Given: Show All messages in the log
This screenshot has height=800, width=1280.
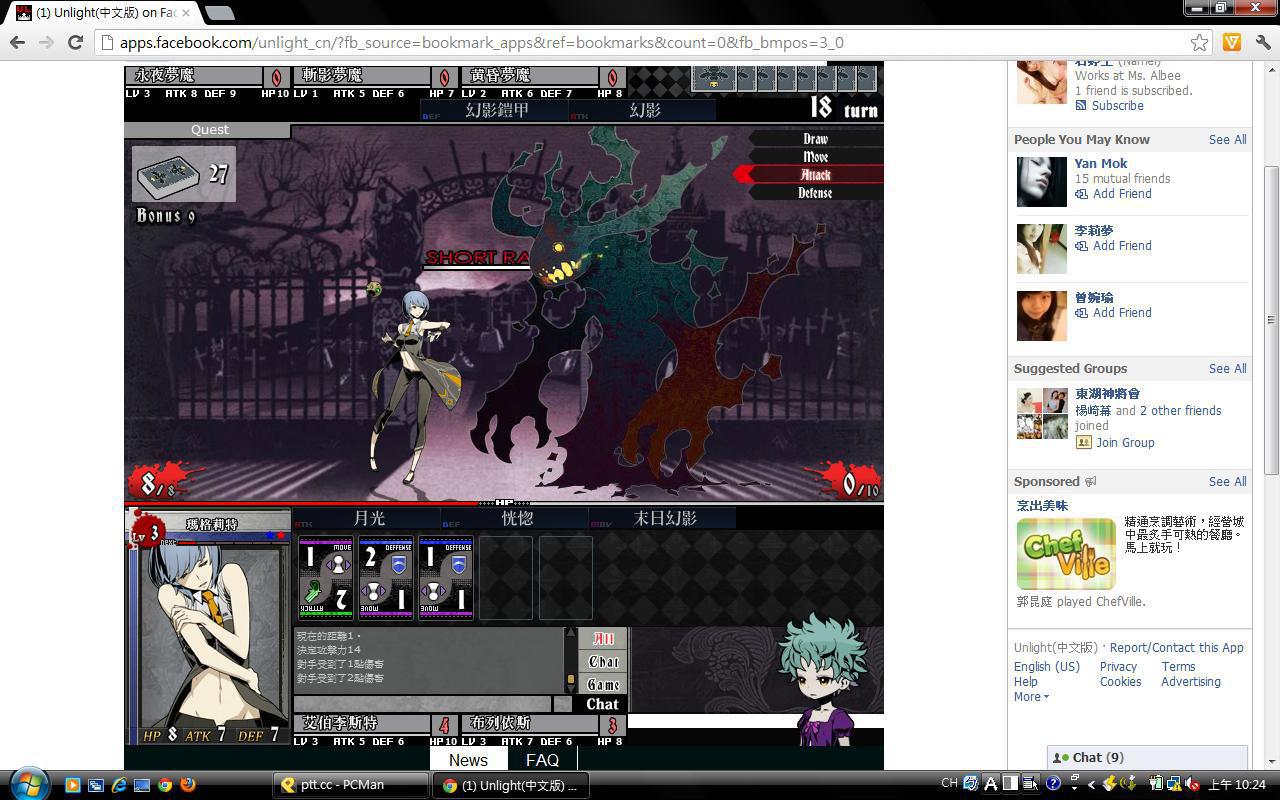Looking at the screenshot, I should (603, 639).
